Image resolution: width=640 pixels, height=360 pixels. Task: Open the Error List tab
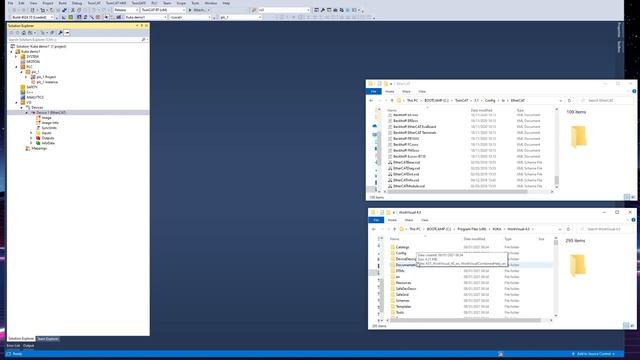pyautogui.click(x=13, y=346)
